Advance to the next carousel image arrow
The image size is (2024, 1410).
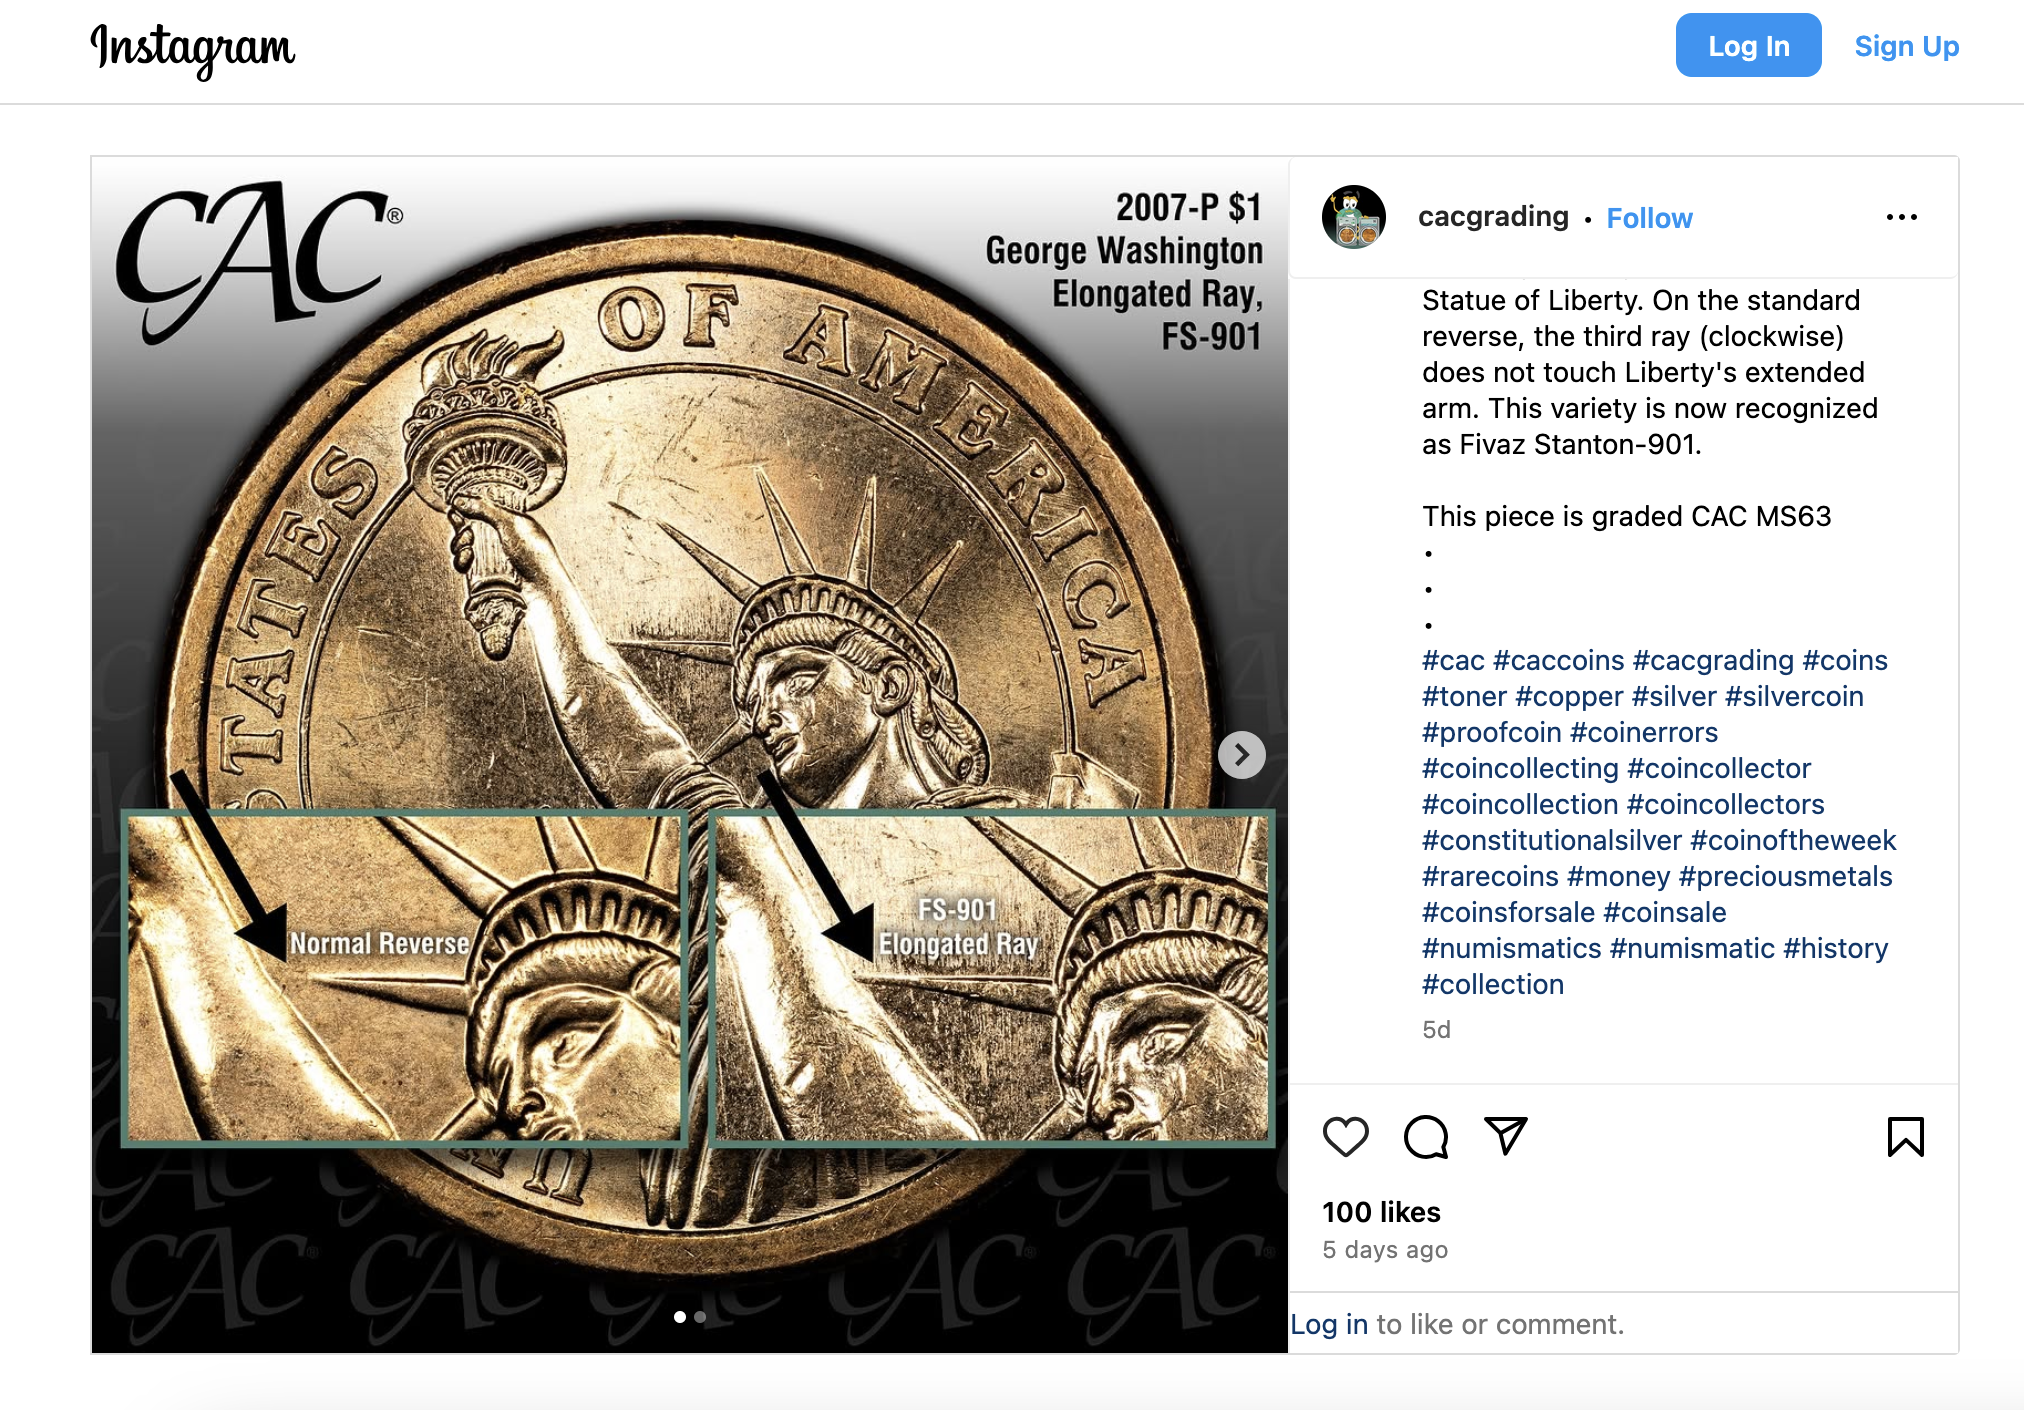pos(1241,755)
